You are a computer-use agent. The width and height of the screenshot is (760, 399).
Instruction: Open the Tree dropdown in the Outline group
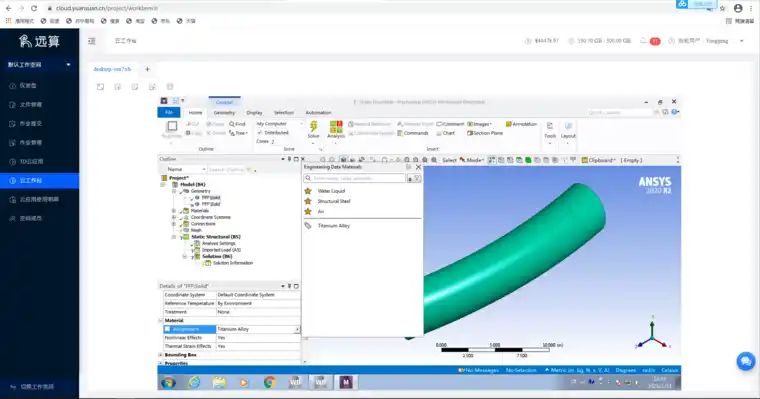pyautogui.click(x=238, y=133)
